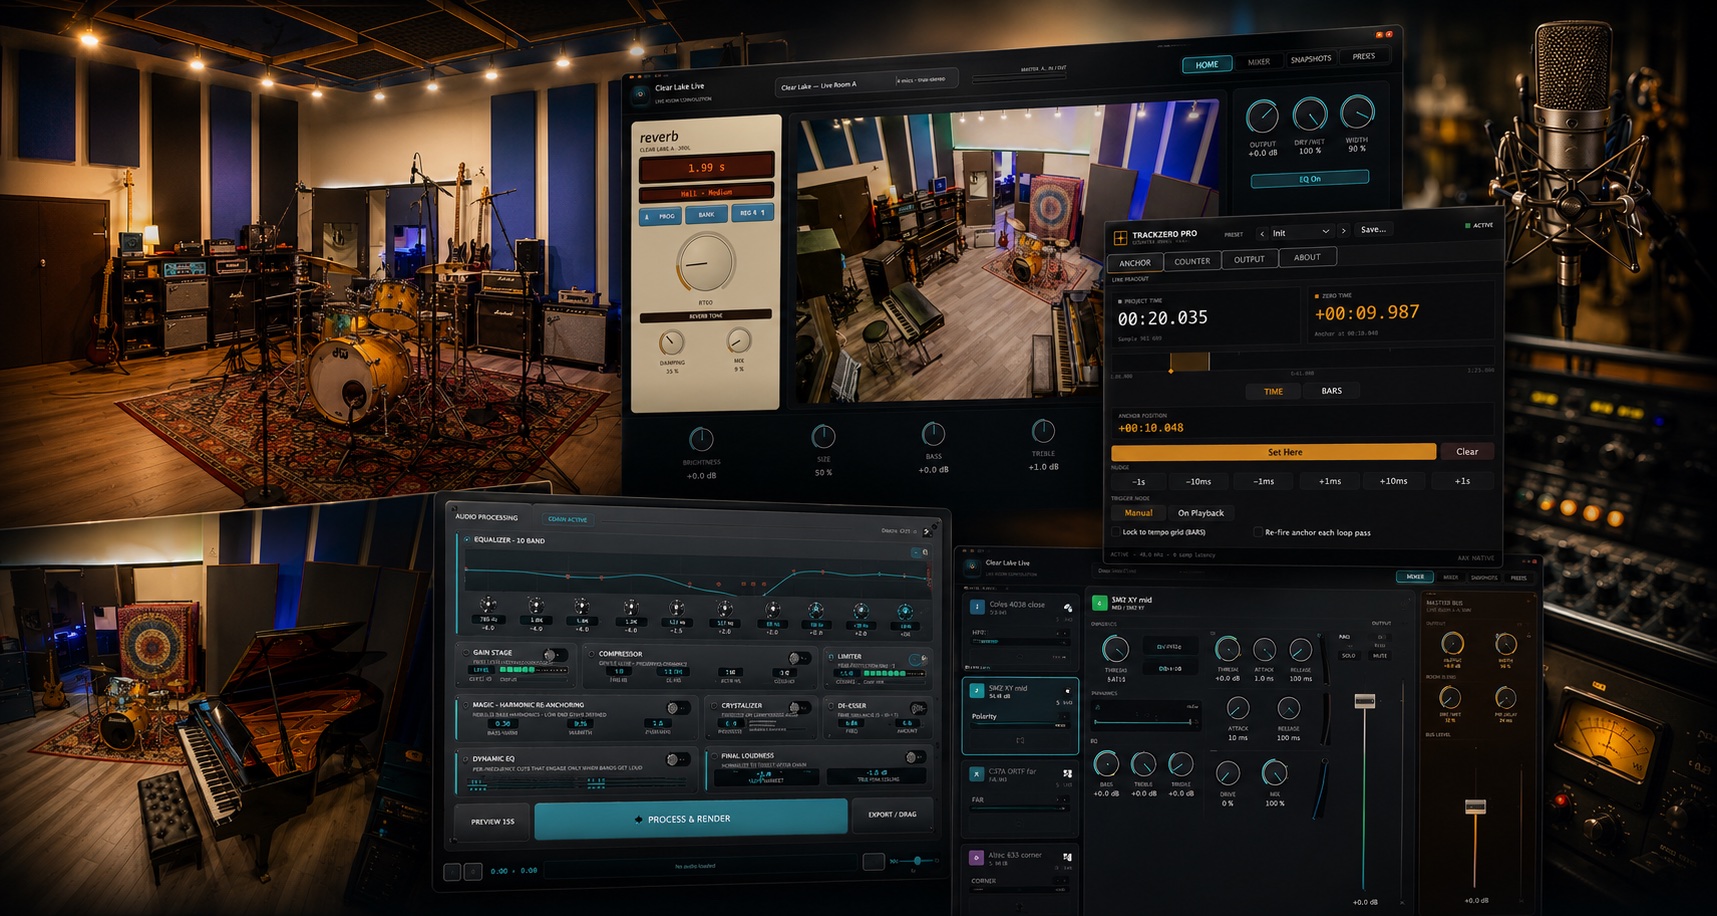Click the Drive knob showing 0 %
The height and width of the screenshot is (916, 1717).
[x=1228, y=773]
